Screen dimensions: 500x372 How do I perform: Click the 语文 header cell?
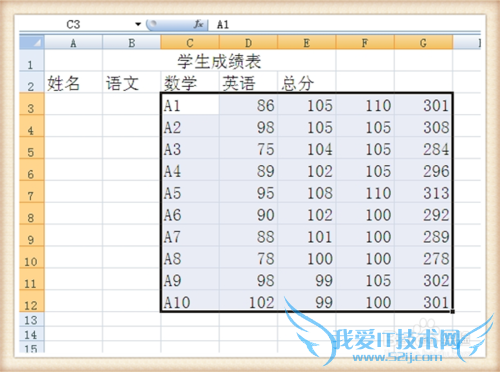pos(132,82)
